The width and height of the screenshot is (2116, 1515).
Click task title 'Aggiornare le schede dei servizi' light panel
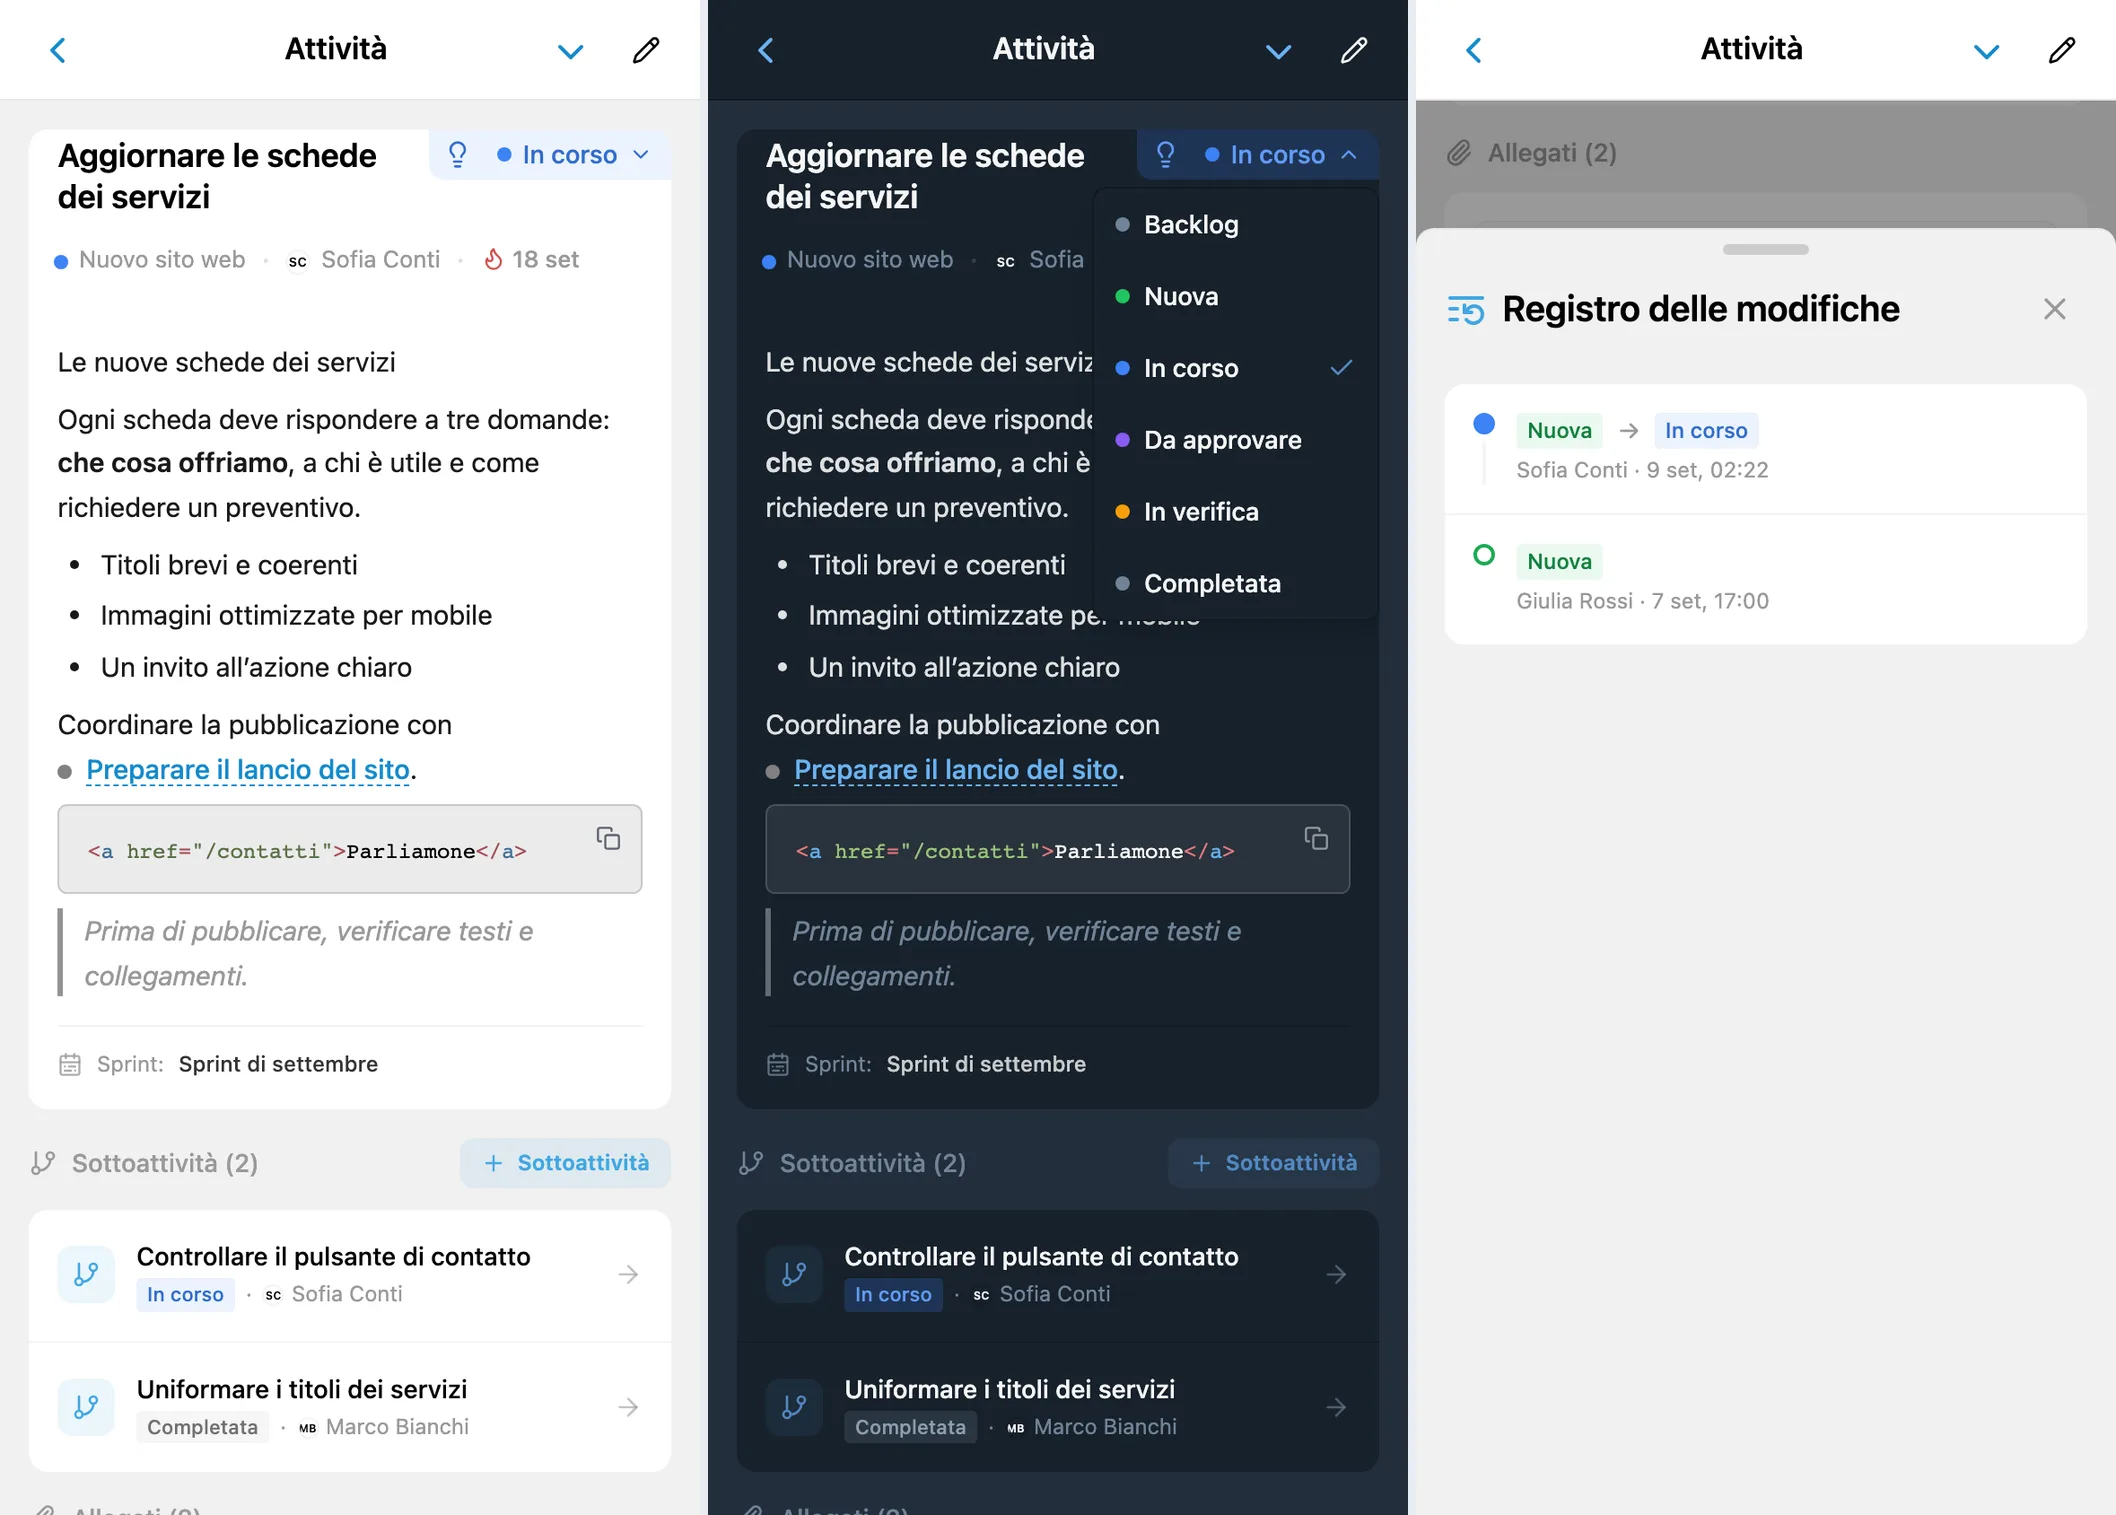tap(217, 176)
